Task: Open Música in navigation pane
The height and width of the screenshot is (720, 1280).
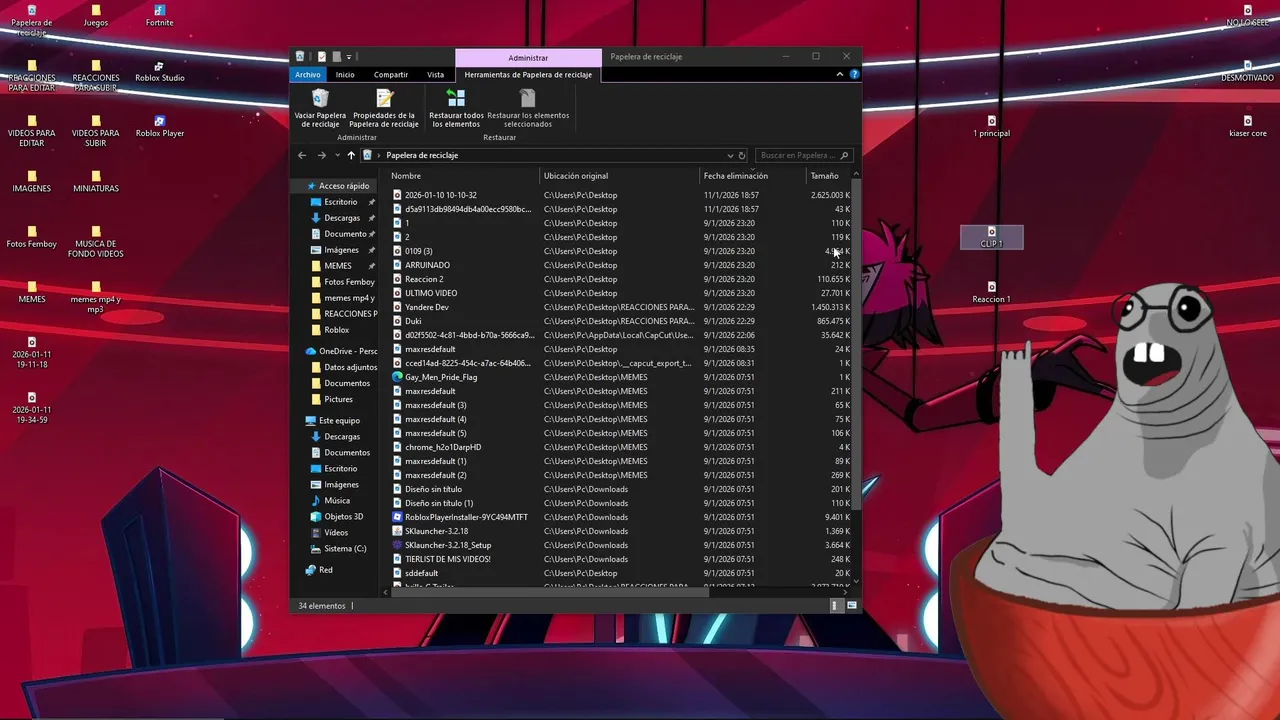Action: coord(337,501)
